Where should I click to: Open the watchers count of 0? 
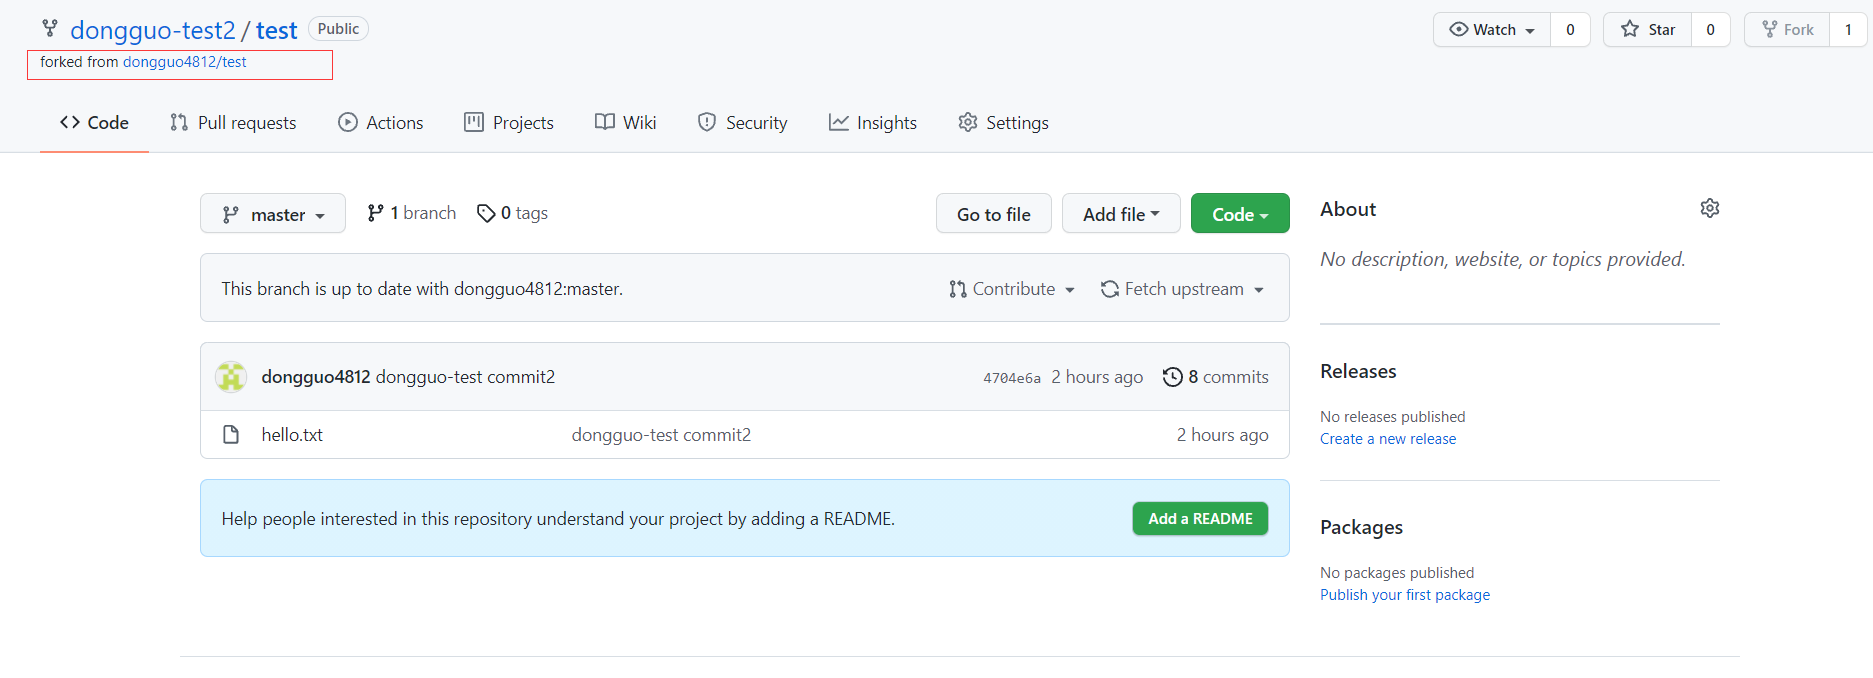(x=1570, y=30)
